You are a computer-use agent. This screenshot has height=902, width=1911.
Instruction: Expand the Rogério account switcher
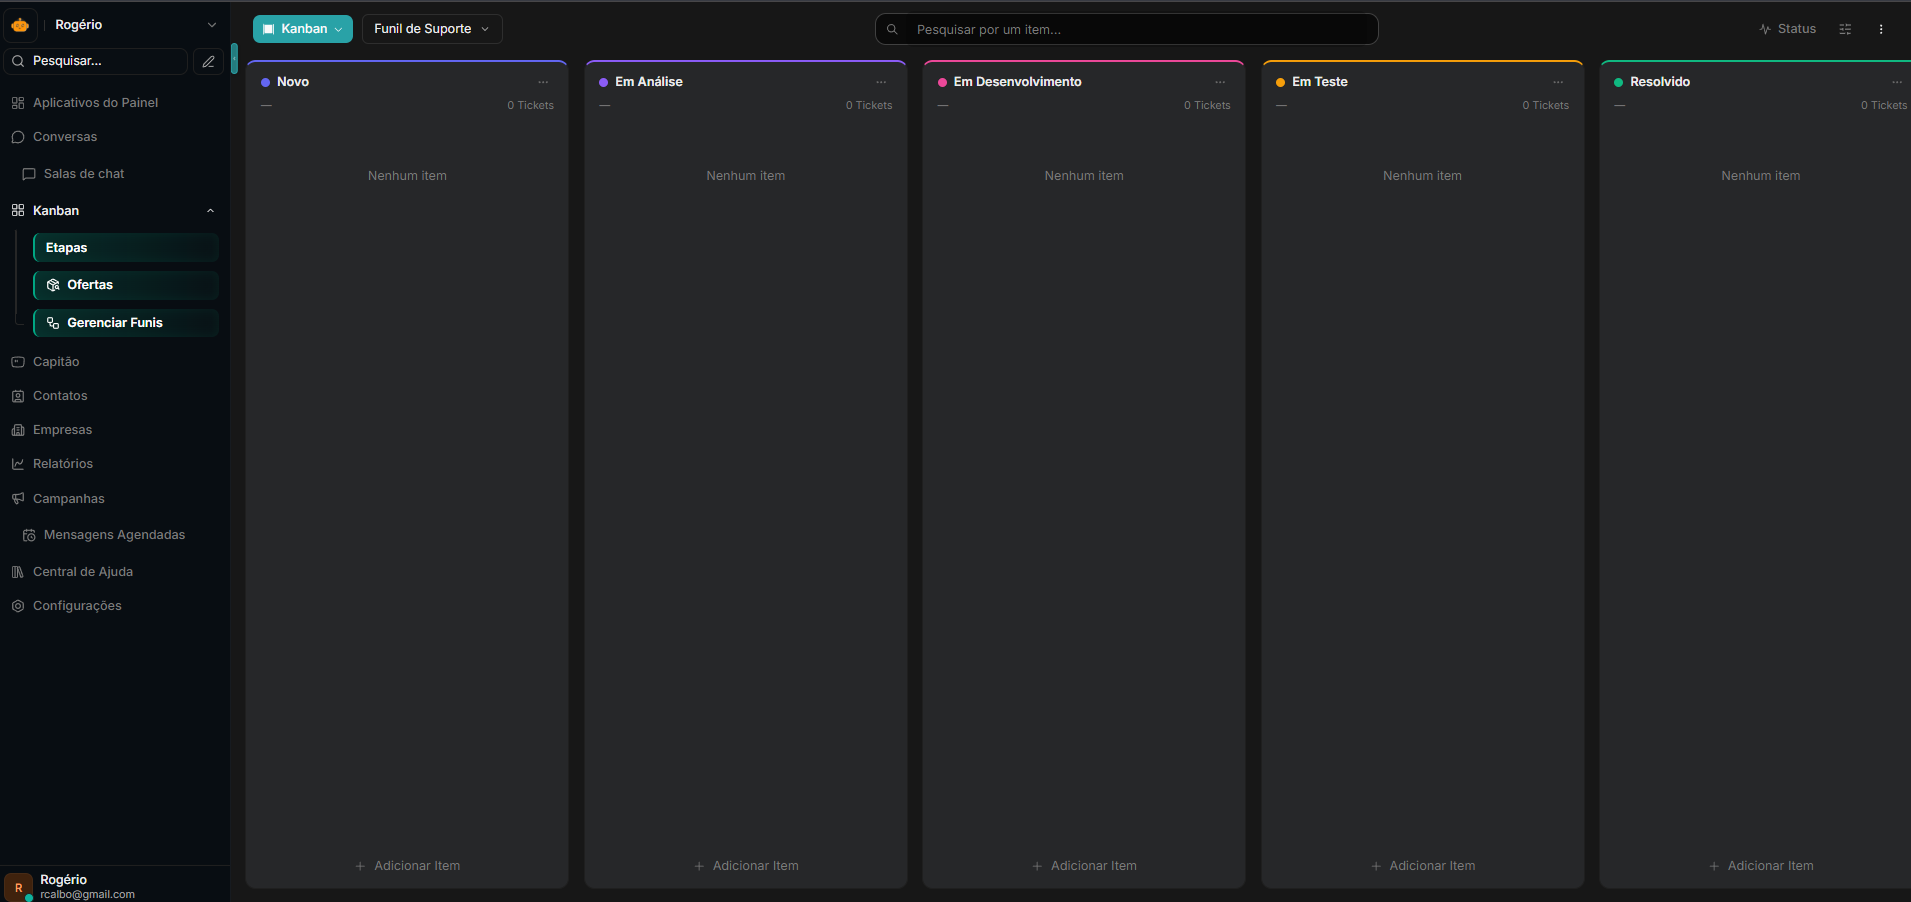coord(211,25)
